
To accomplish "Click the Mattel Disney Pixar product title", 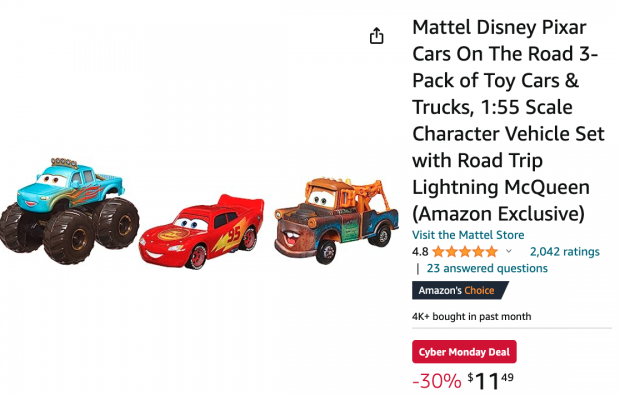I will point(508,121).
